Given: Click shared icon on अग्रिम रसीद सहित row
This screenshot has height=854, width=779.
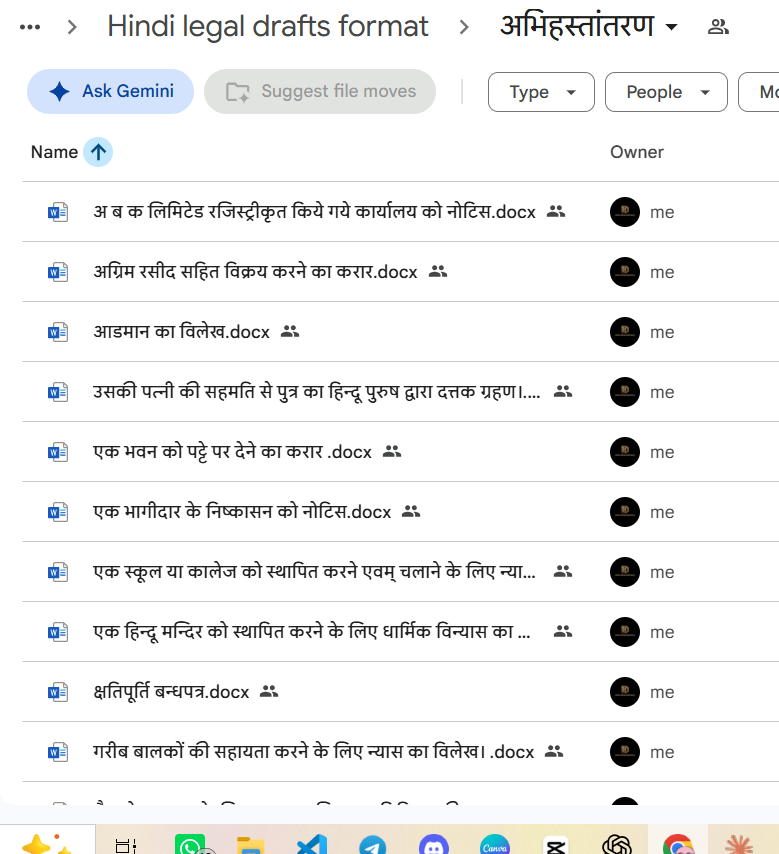Looking at the screenshot, I should tap(438, 271).
